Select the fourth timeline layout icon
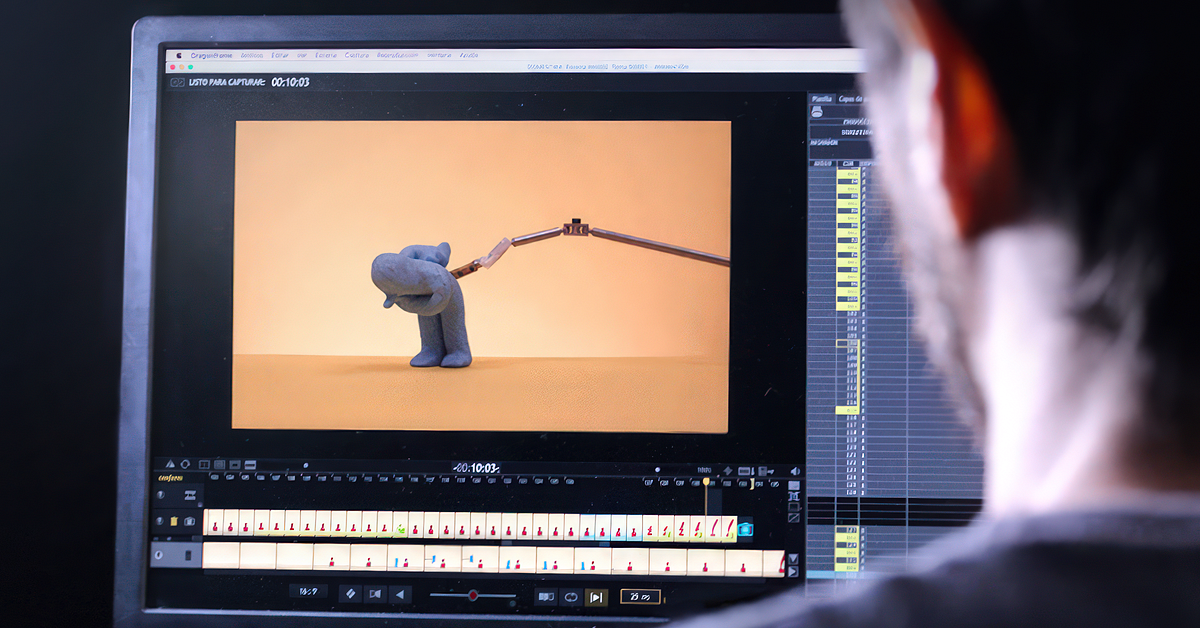1200x628 pixels. [x=249, y=464]
